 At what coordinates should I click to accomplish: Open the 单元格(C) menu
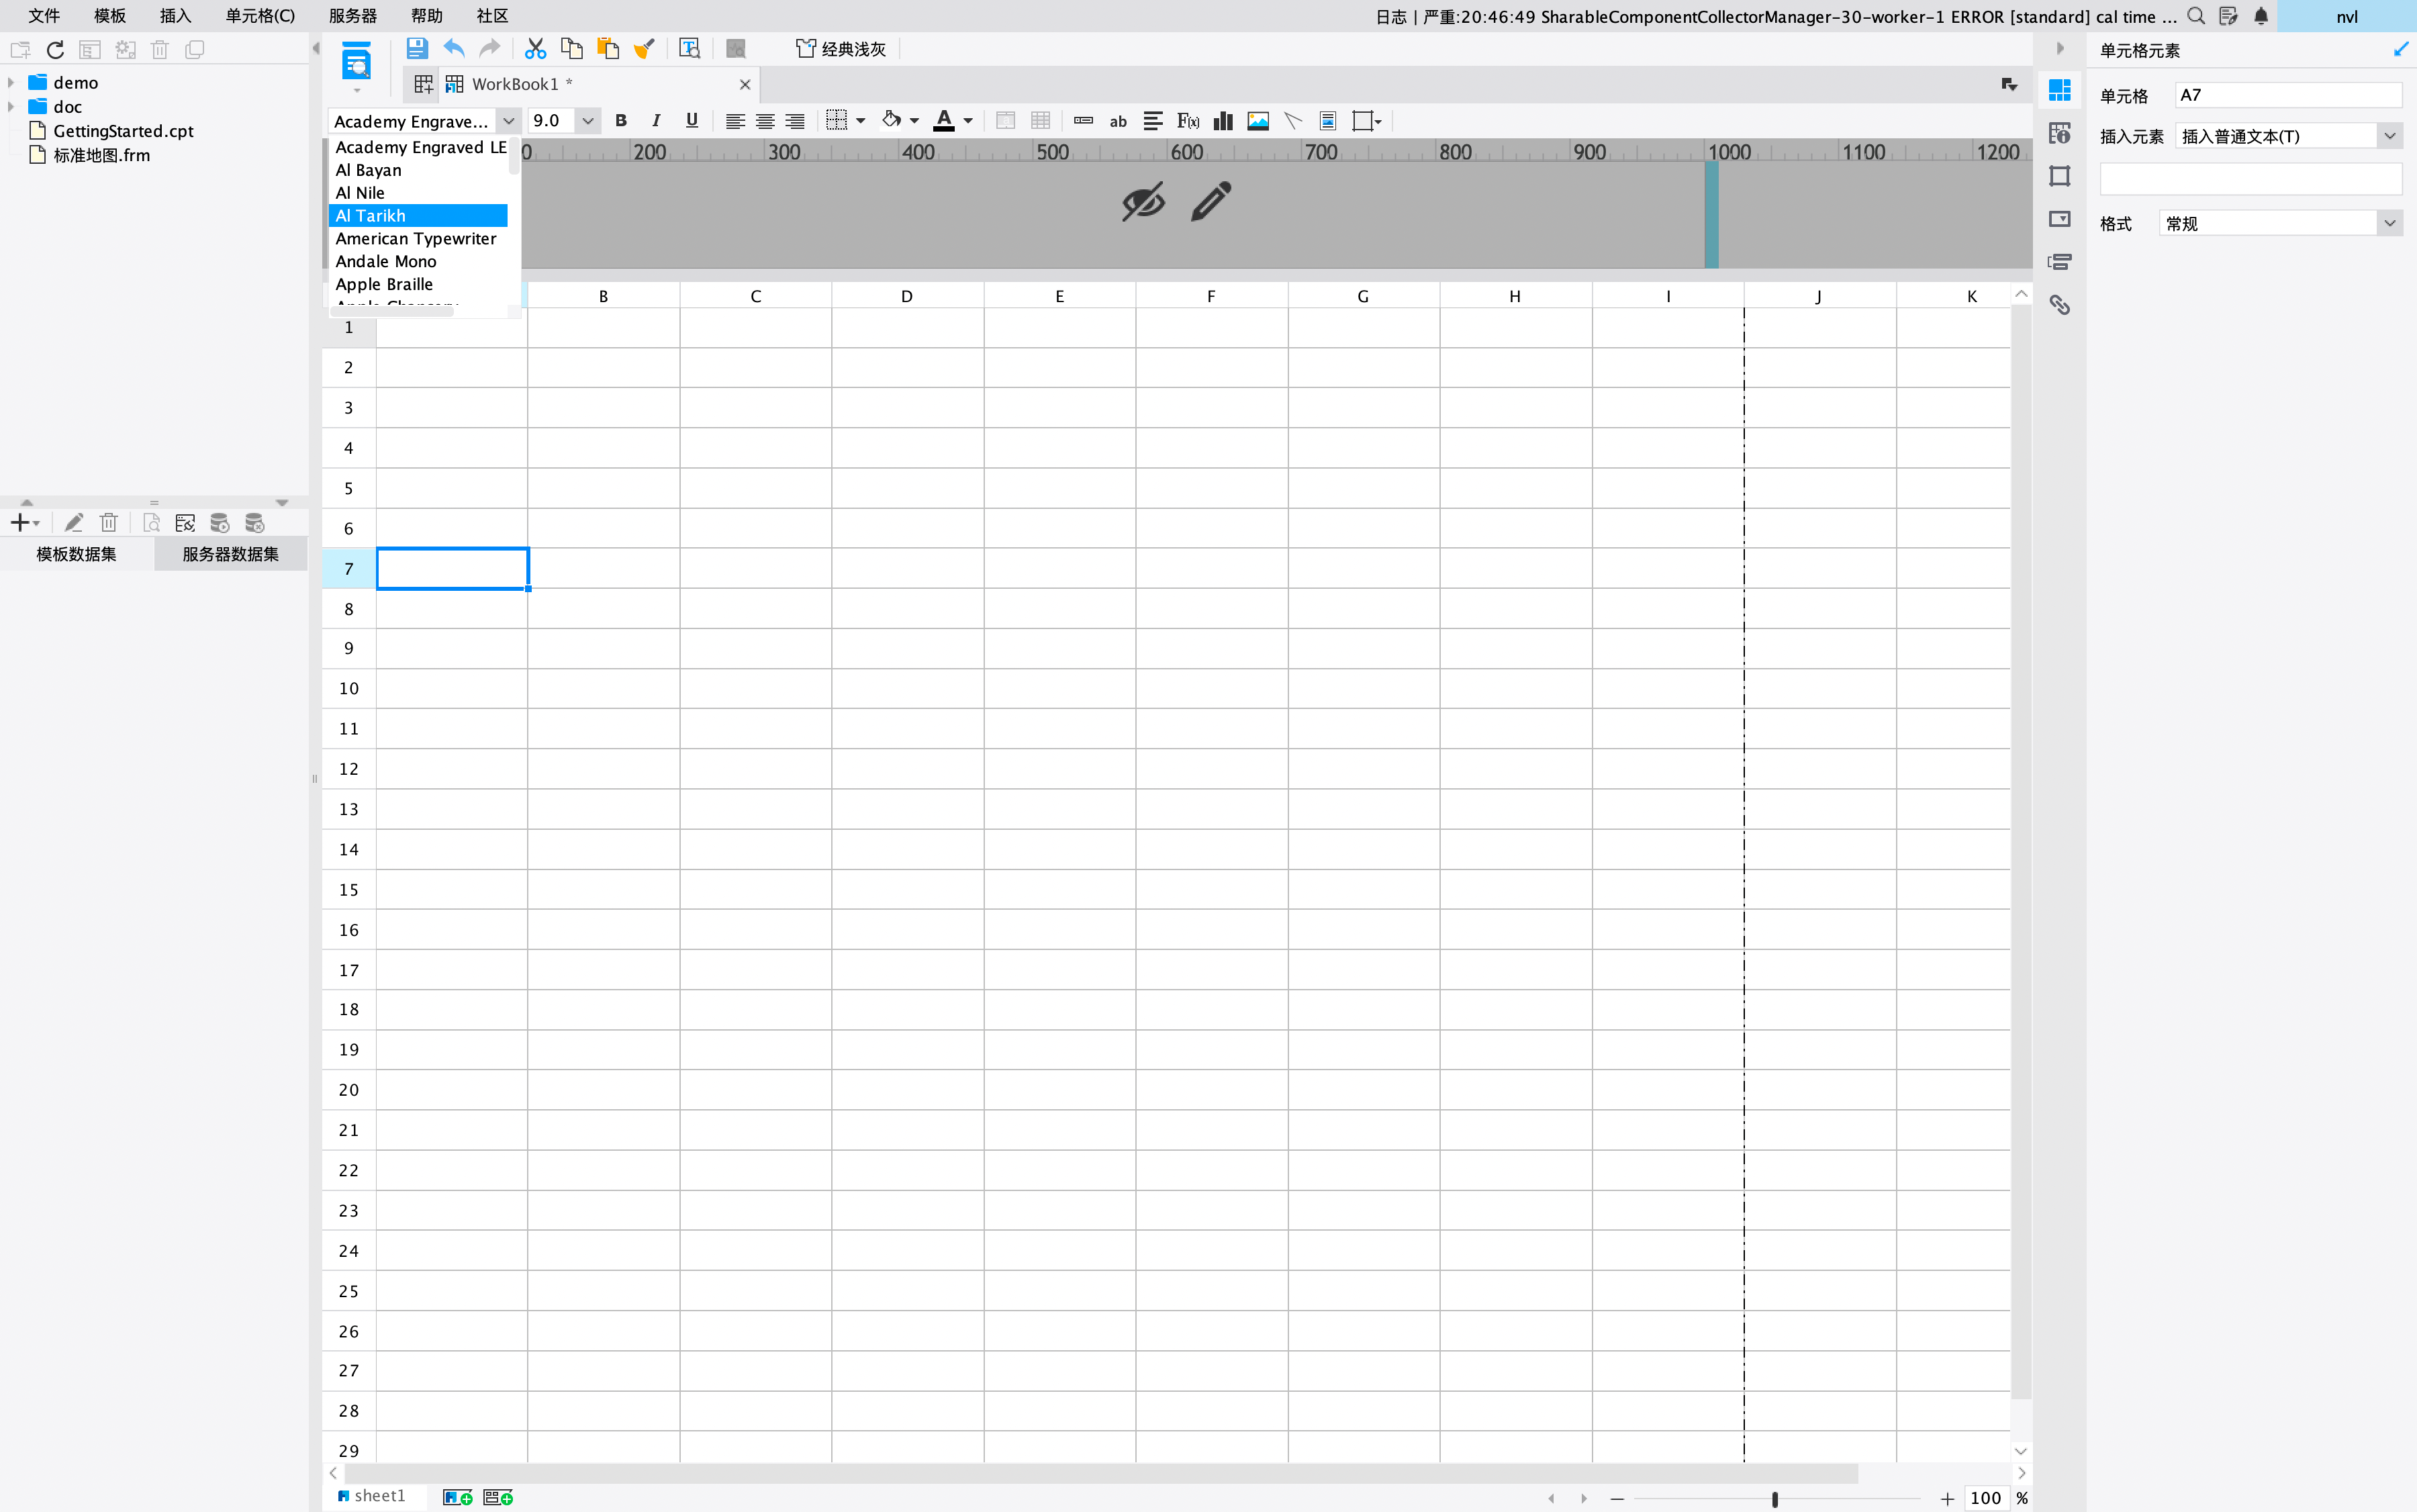tap(260, 16)
